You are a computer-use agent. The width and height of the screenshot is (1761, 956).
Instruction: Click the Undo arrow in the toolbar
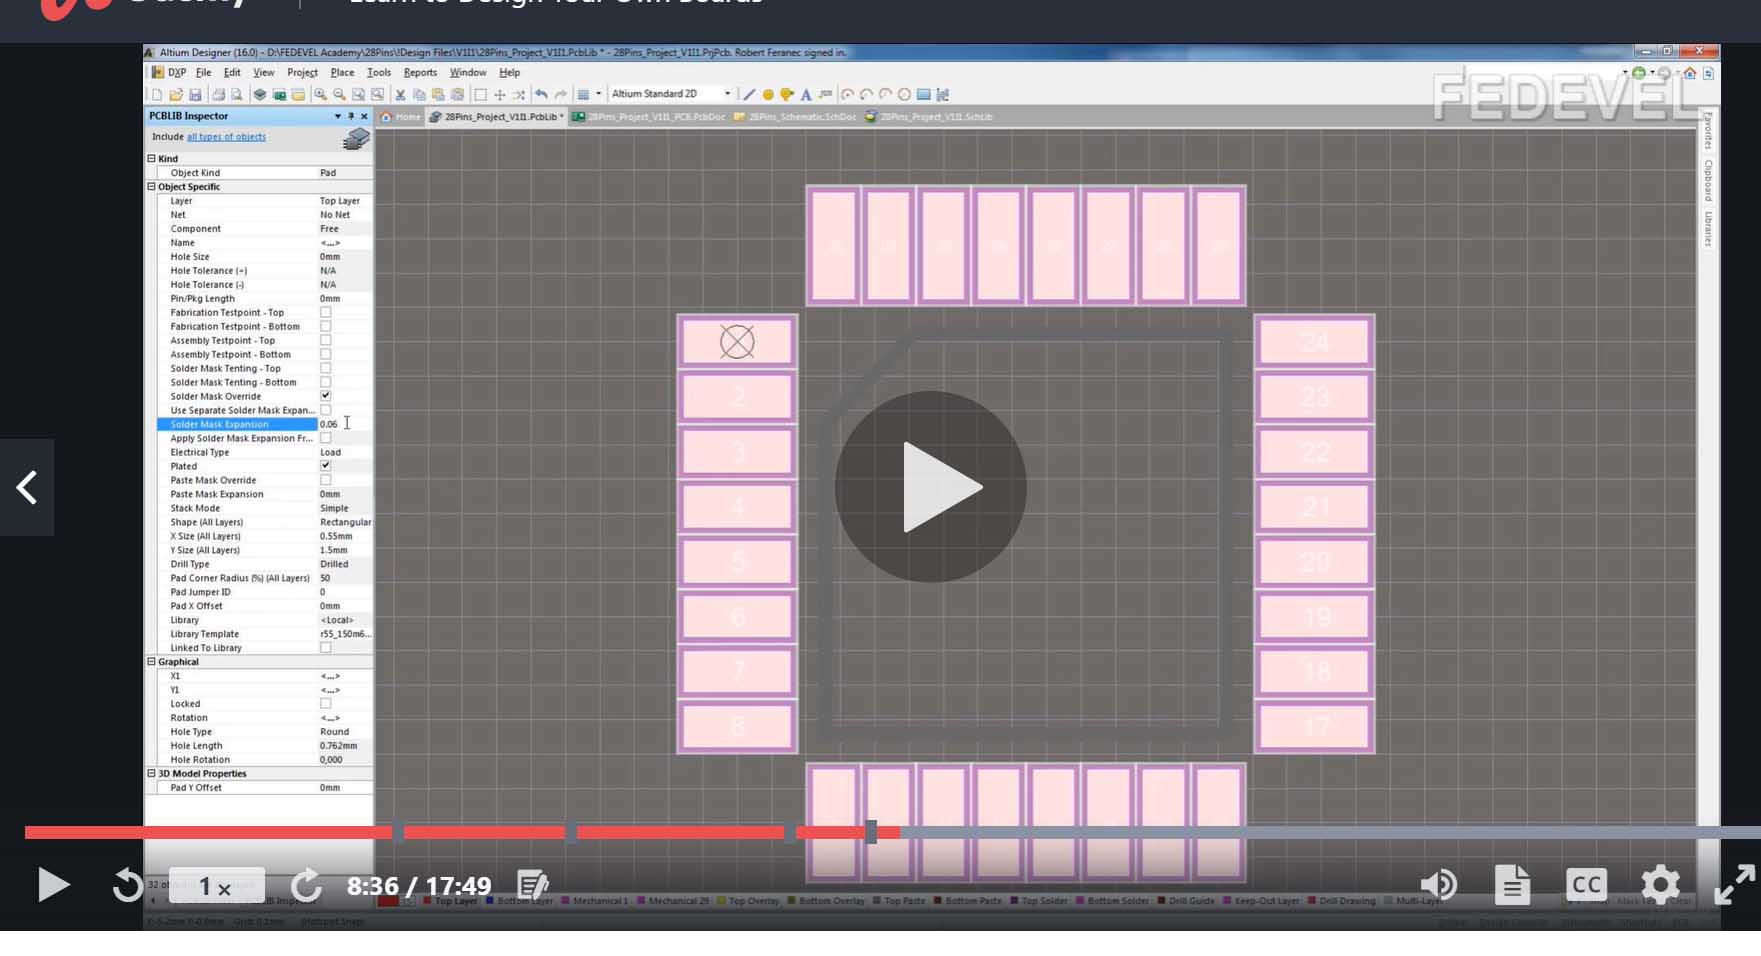(x=541, y=95)
